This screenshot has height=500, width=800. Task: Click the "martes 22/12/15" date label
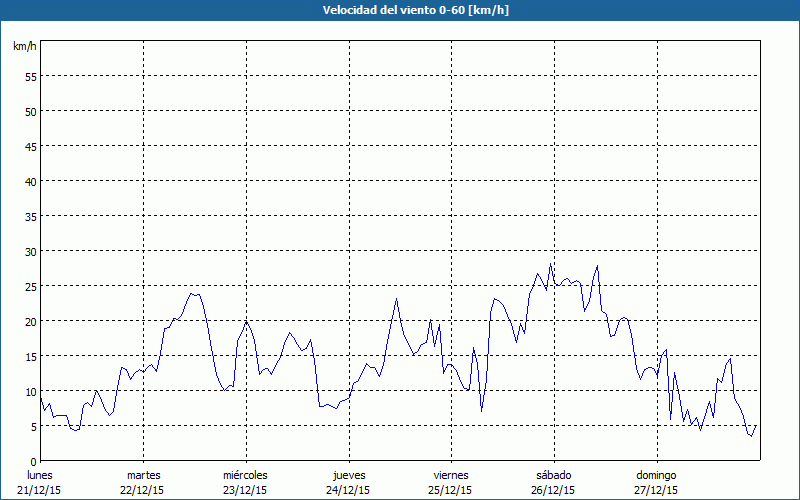(143, 482)
